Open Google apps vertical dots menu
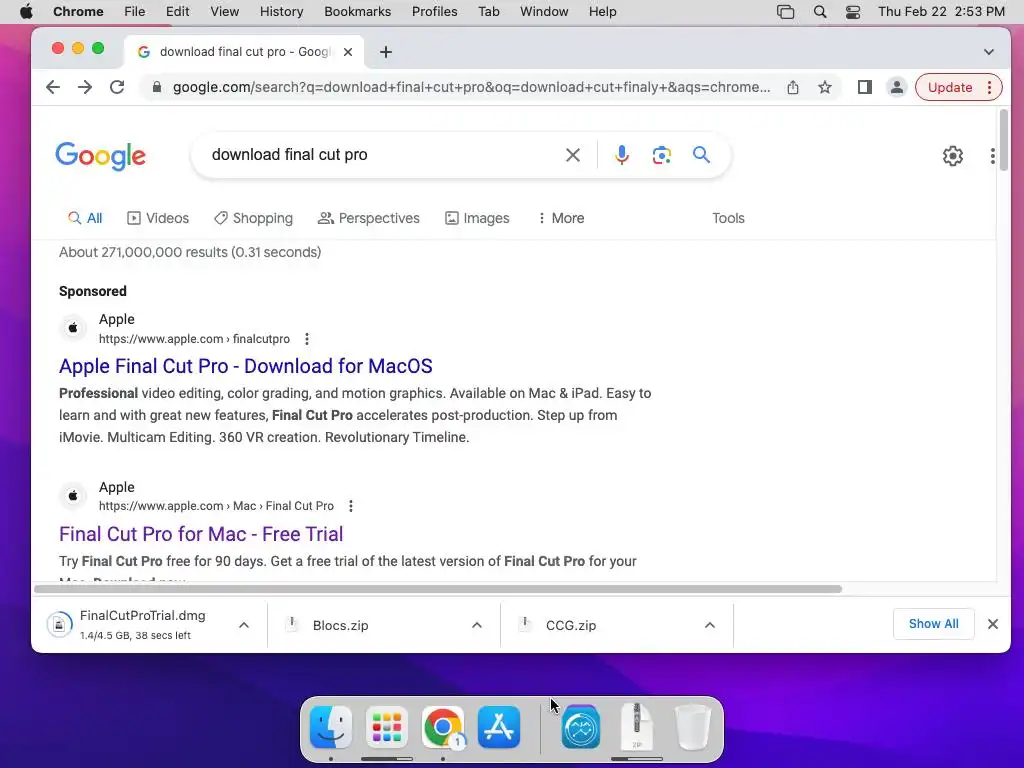The width and height of the screenshot is (1024, 768). click(993, 156)
